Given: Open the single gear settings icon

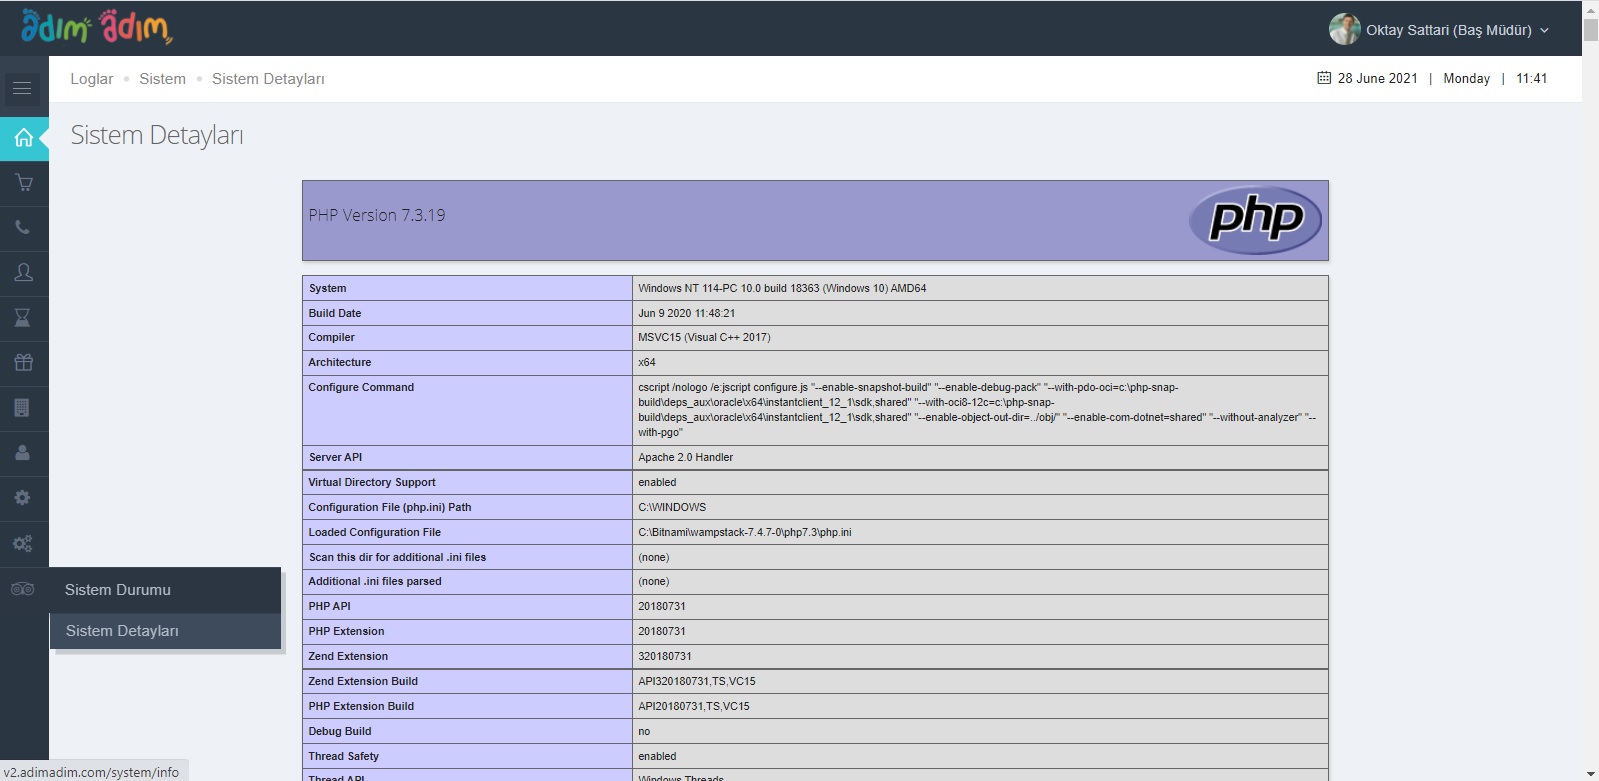Looking at the screenshot, I should pos(23,498).
